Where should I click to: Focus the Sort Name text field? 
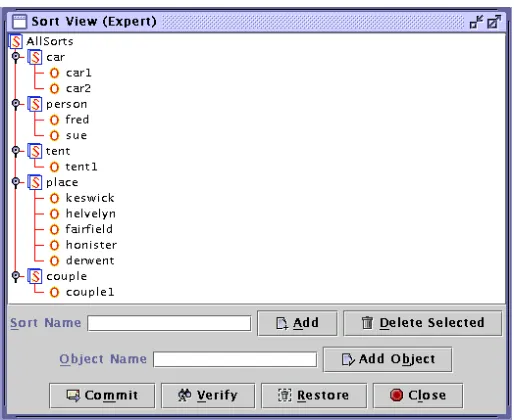(x=169, y=323)
